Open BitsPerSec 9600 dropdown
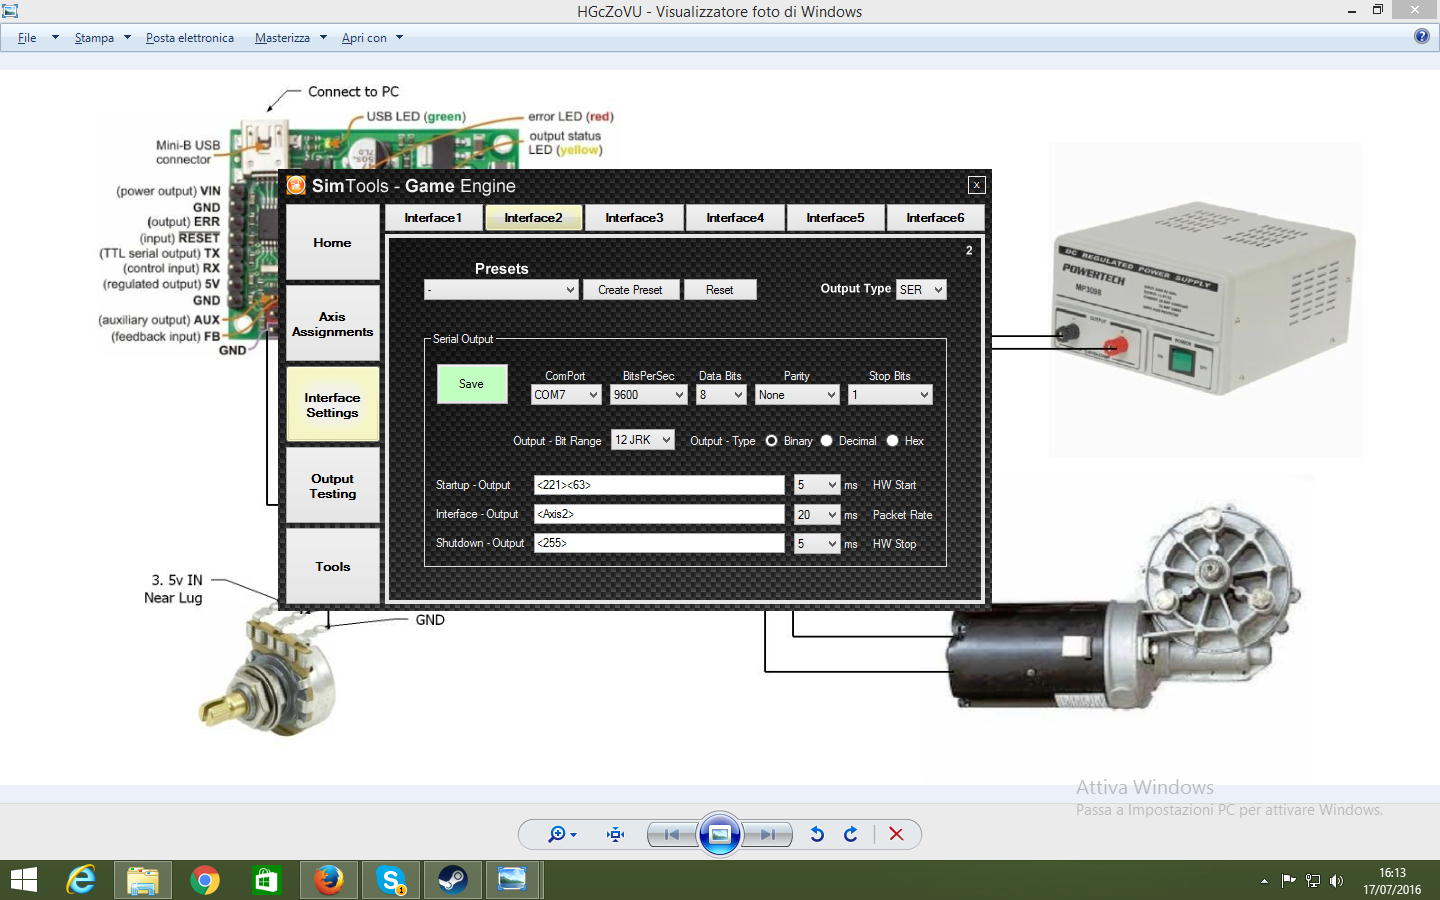 pos(649,395)
